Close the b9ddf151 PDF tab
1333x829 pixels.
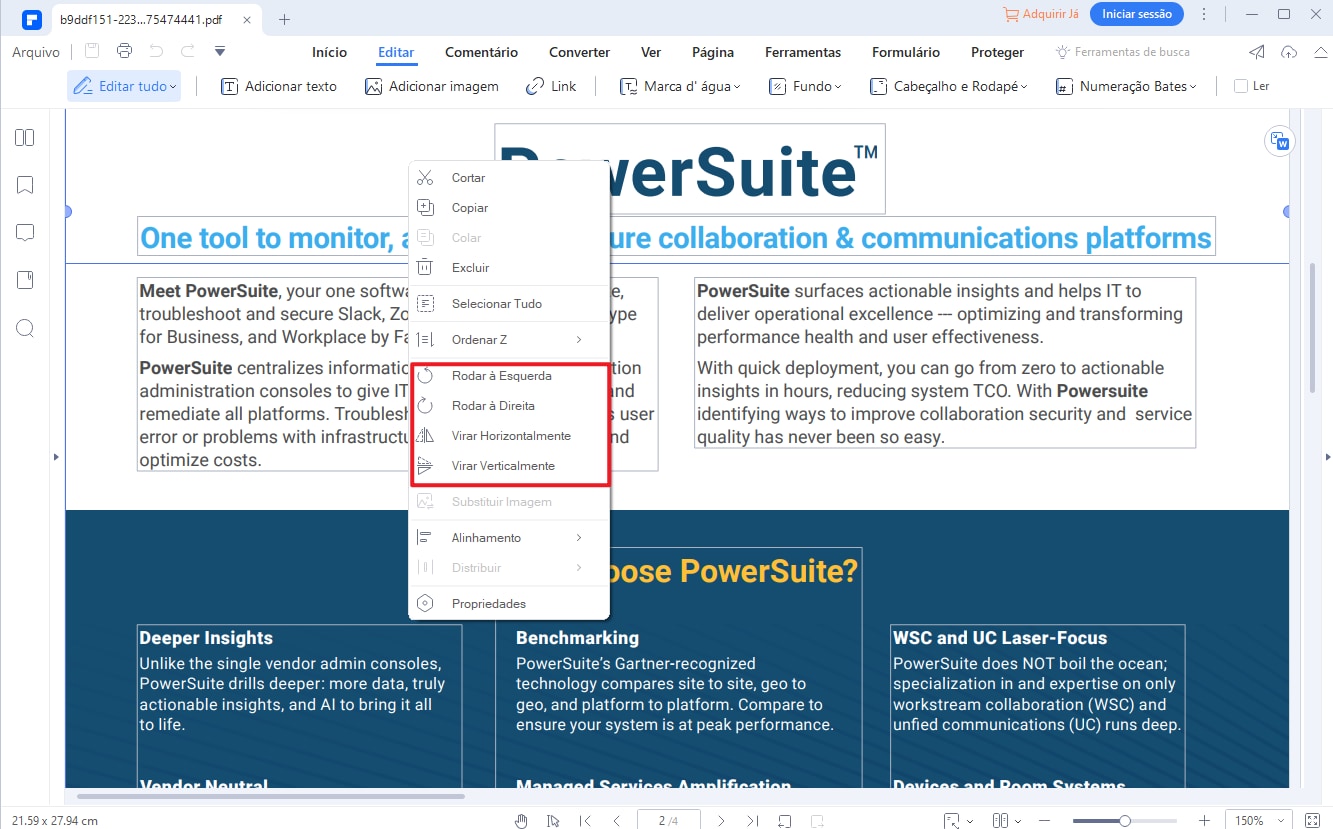click(245, 19)
